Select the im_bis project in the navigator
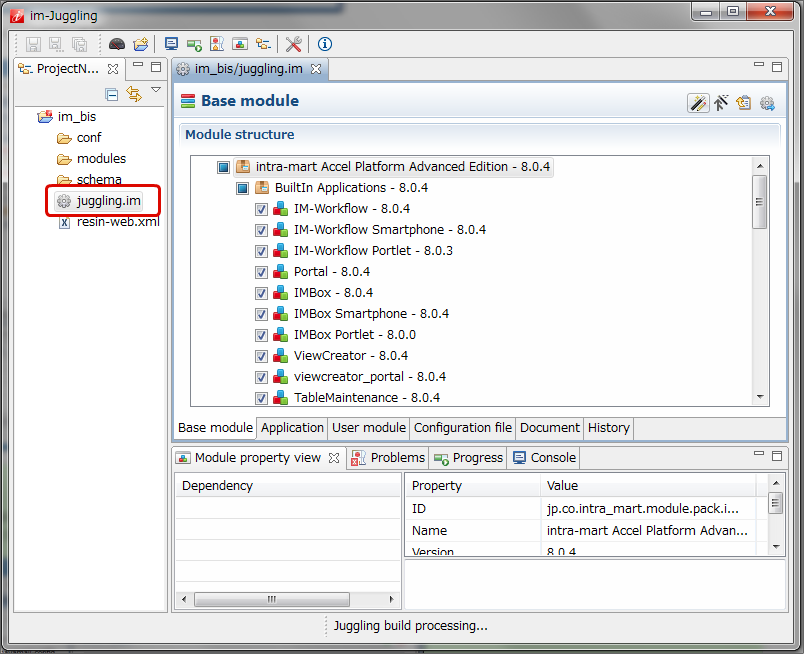 pos(76,117)
